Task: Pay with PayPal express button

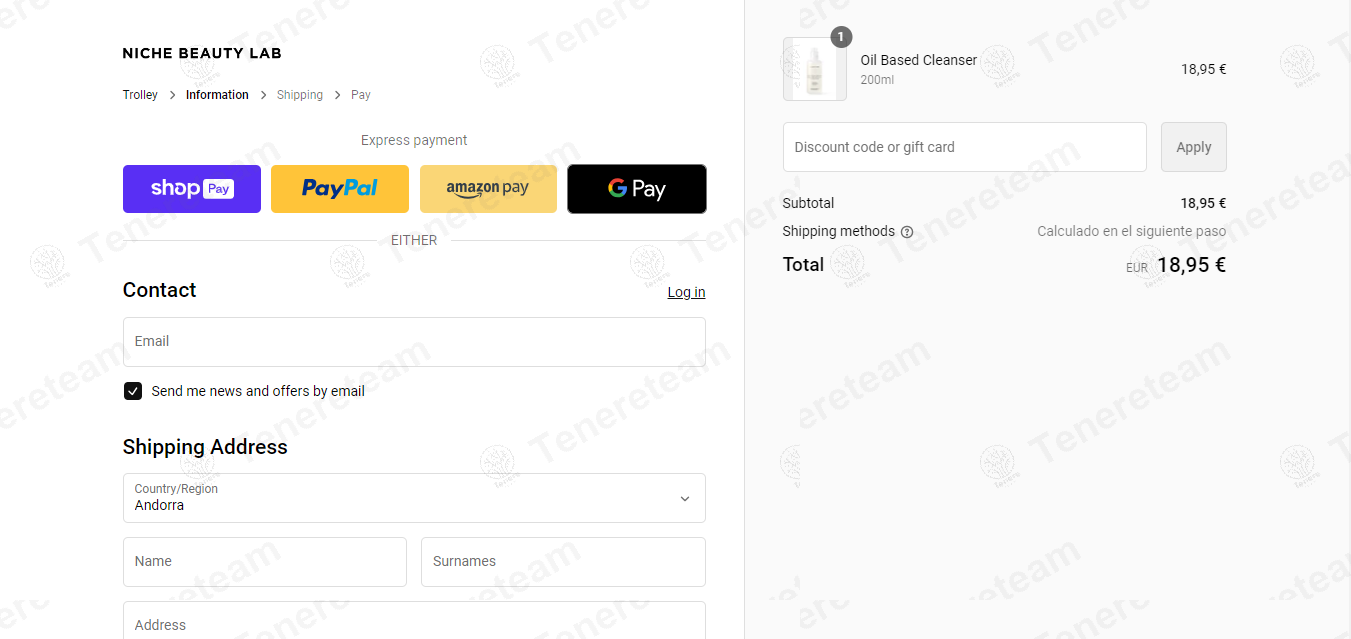Action: pos(340,189)
